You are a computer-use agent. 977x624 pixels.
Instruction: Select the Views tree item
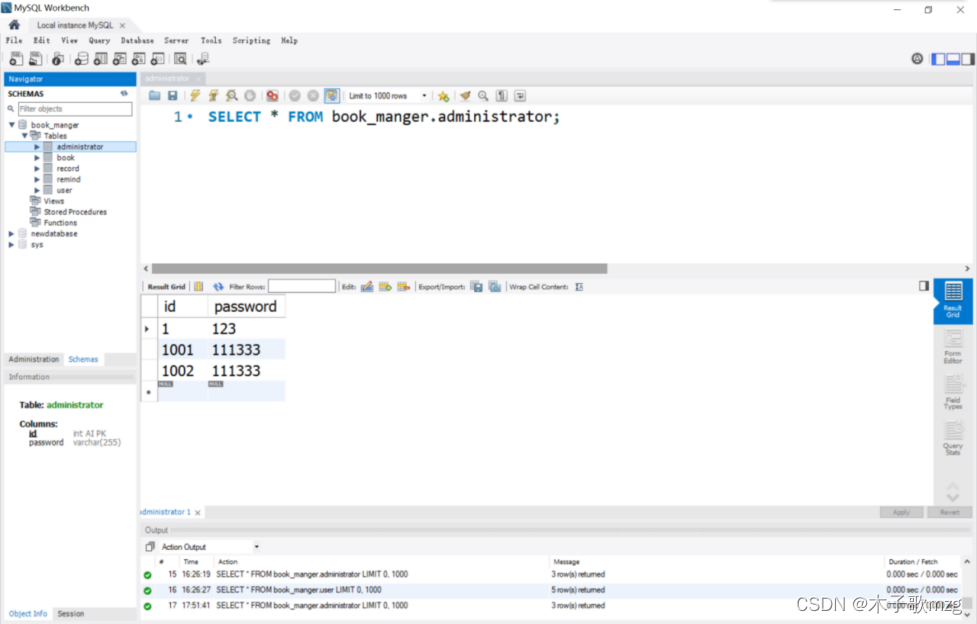coord(54,201)
